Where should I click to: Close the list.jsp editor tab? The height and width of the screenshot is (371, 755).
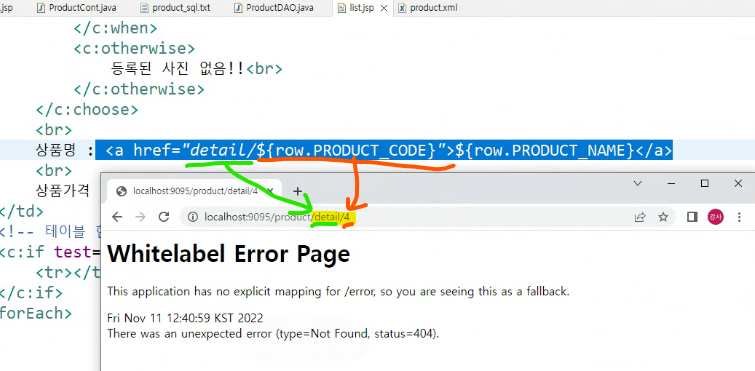point(384,8)
